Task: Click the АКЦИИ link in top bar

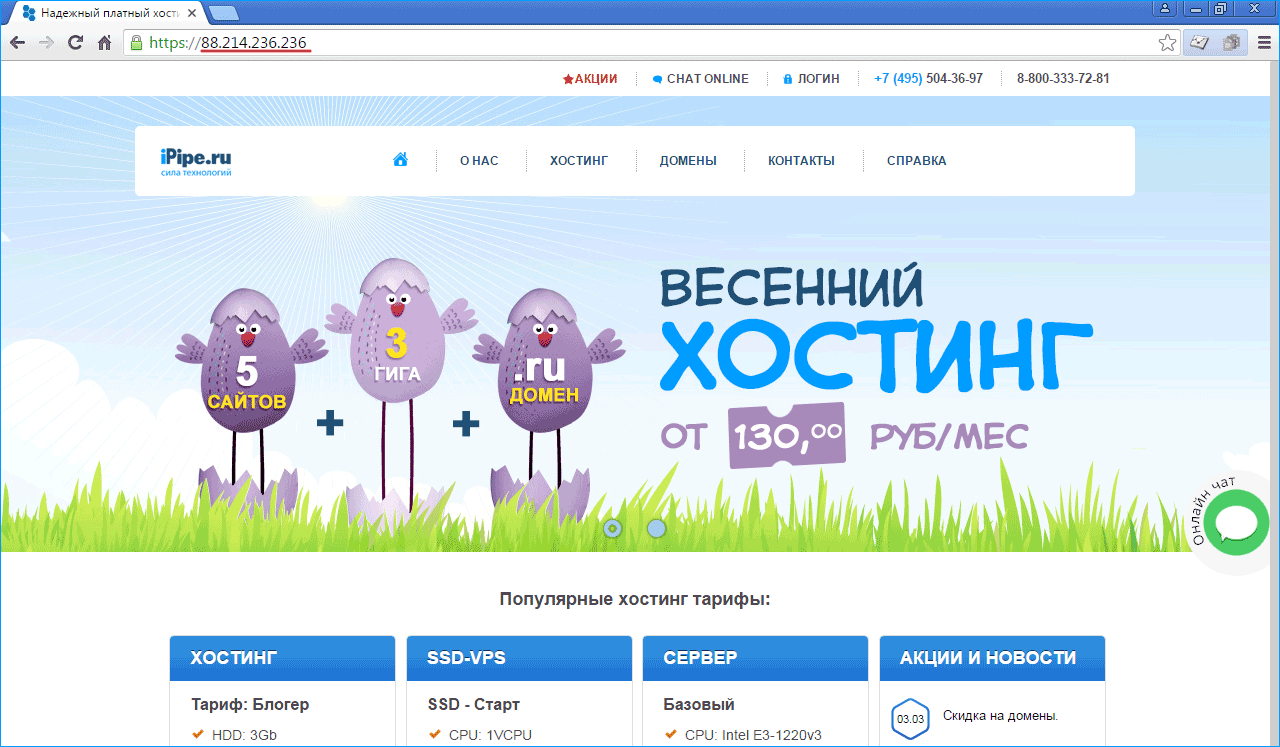Action: click(590, 79)
